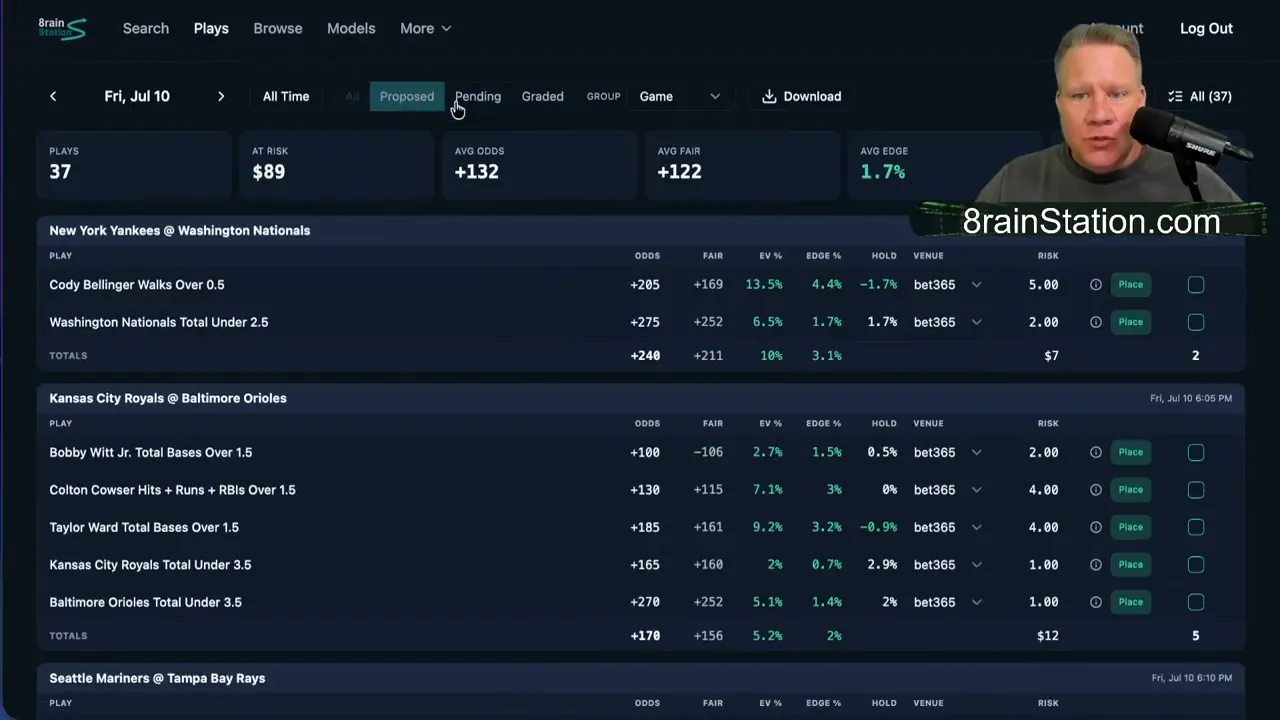Expand venue dropdown for Baltimore Orioles Total row
This screenshot has height=720, width=1280.
click(976, 602)
